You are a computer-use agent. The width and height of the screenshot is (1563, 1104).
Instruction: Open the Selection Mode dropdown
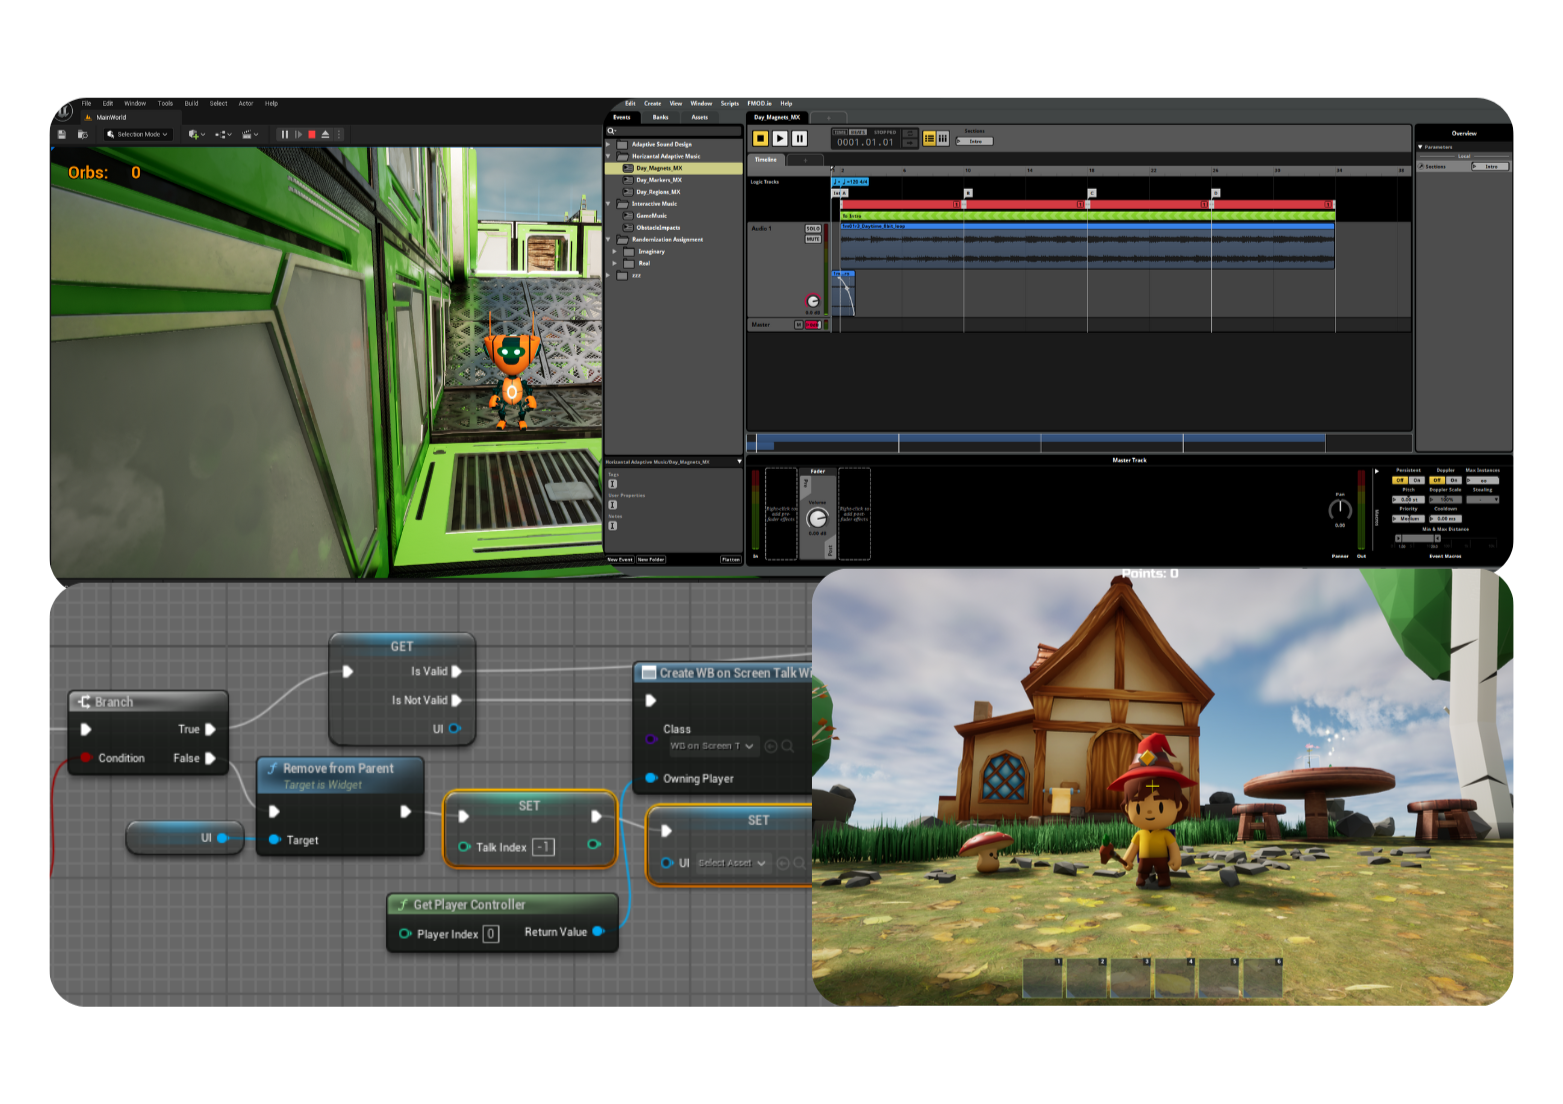tap(138, 134)
